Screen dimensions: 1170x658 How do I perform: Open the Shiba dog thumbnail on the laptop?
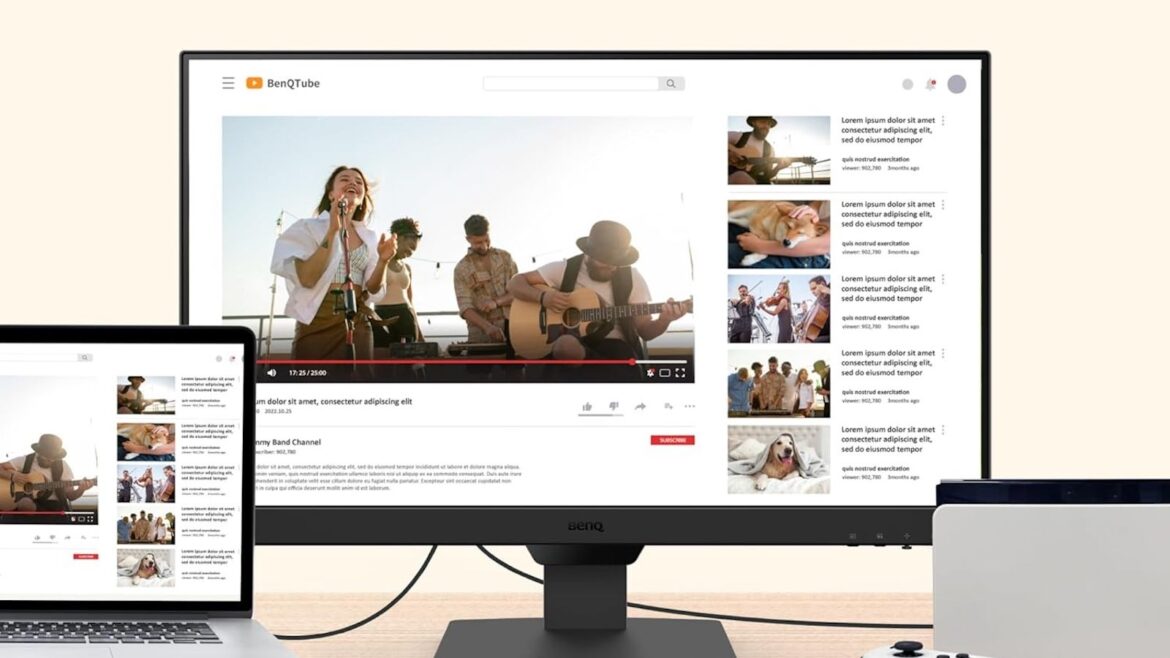coord(146,441)
